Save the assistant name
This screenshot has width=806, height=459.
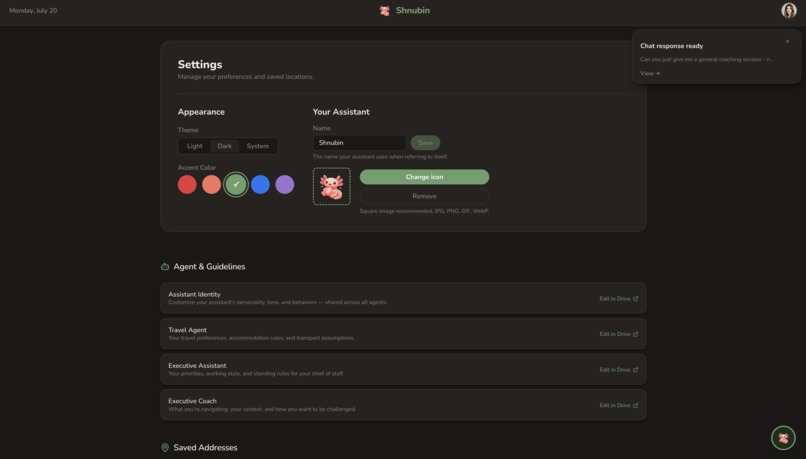(x=425, y=142)
